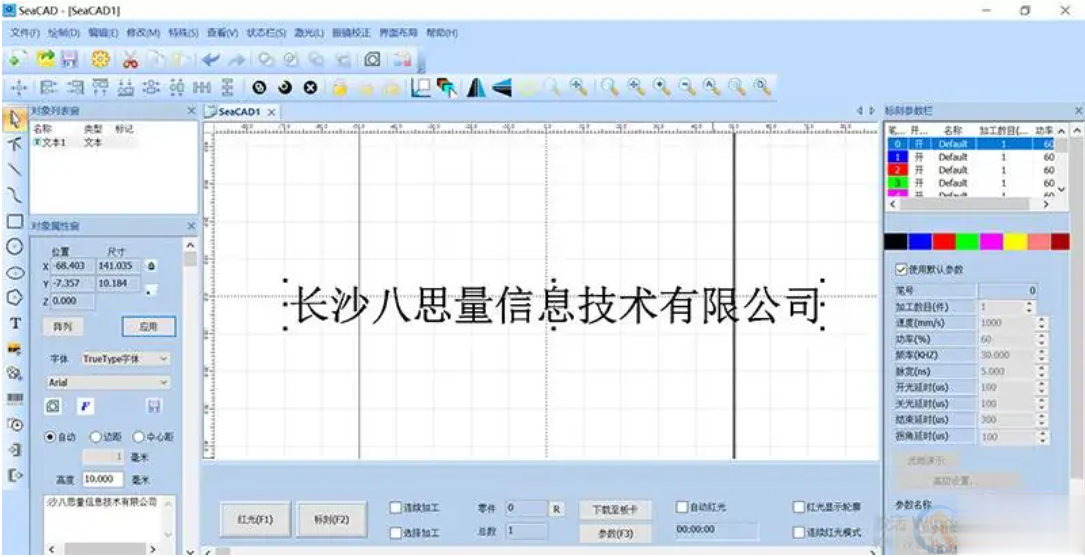Click the size lock icon beside 141.035

point(152,266)
